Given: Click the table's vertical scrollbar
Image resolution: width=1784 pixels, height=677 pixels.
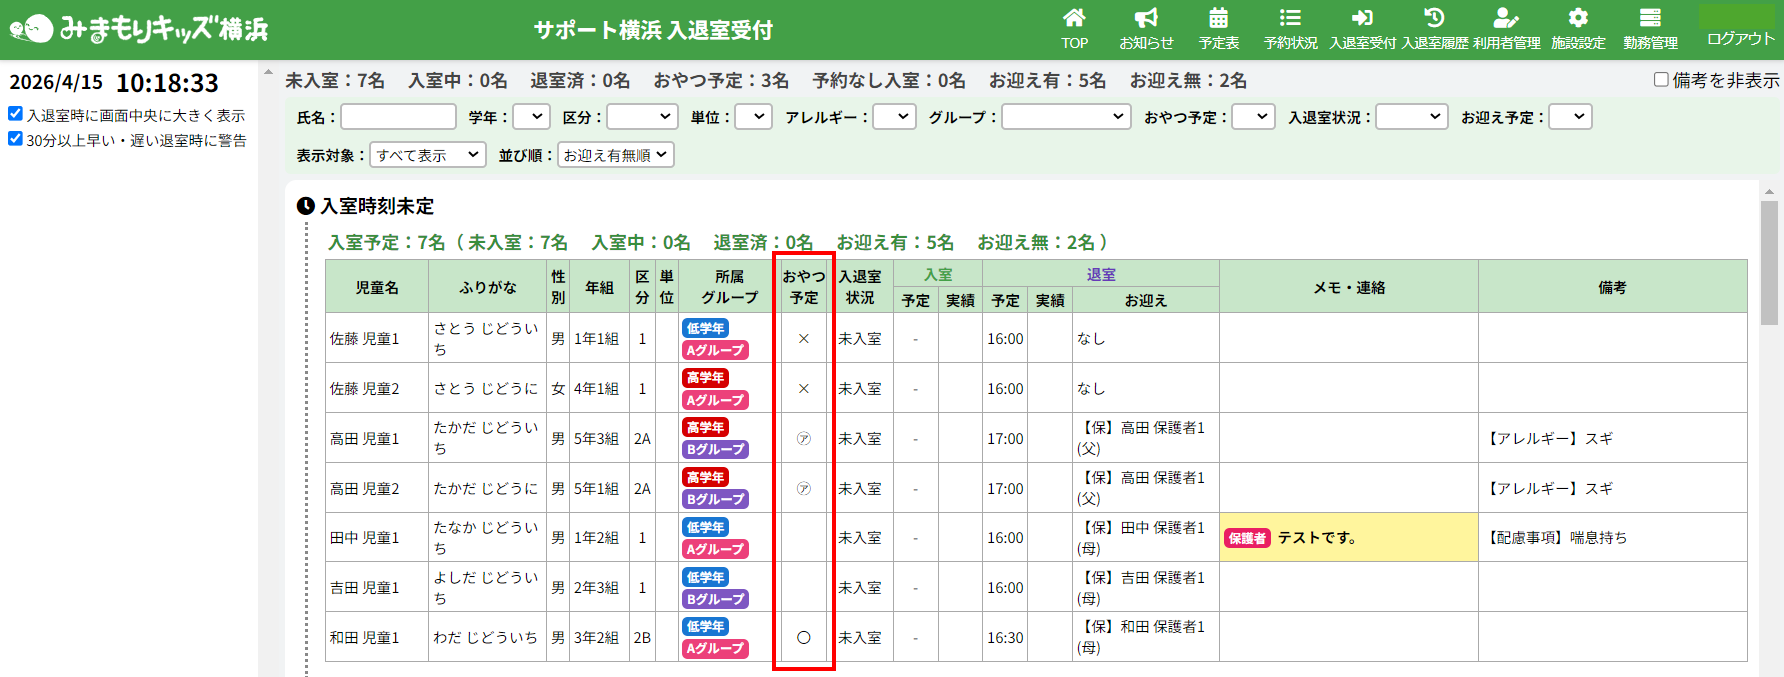Looking at the screenshot, I should pyautogui.click(x=1769, y=264).
